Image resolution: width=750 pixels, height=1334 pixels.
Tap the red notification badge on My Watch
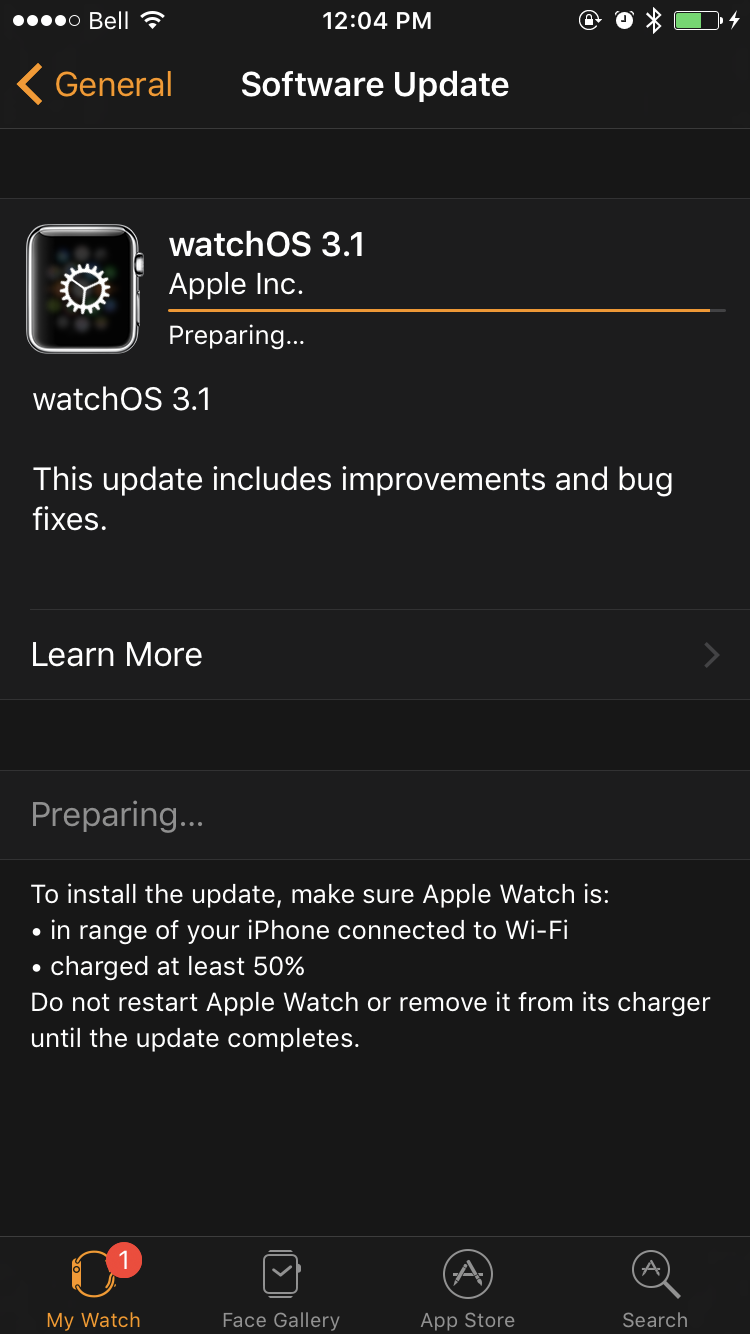[124, 1260]
